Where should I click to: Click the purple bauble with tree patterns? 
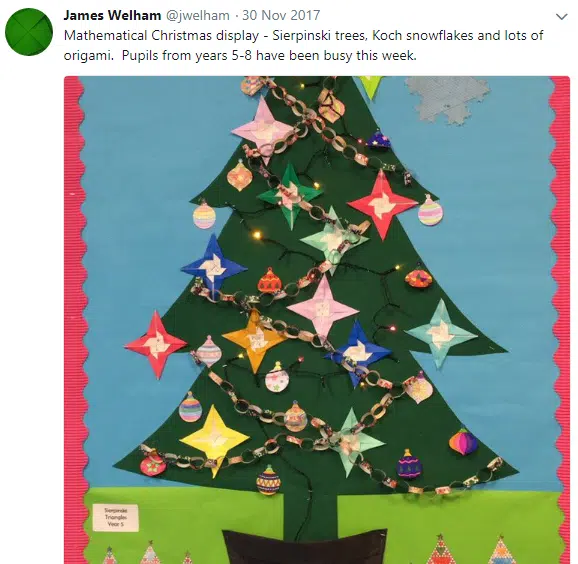tap(409, 465)
